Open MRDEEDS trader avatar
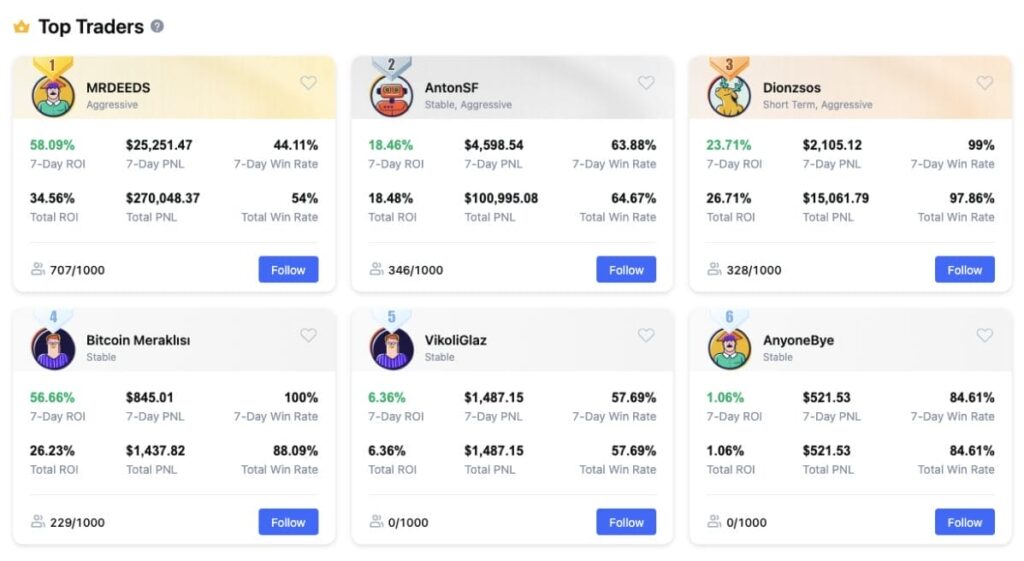Screen dimensions: 1024x561 click(x=53, y=96)
